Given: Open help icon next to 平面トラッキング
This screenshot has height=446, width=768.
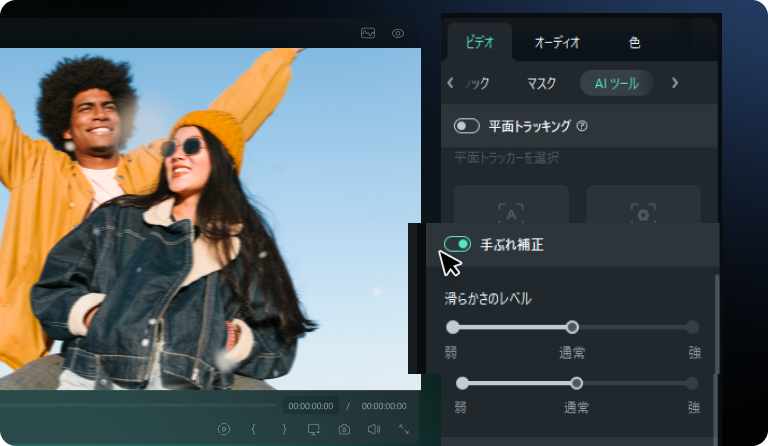Looking at the screenshot, I should 582,126.
